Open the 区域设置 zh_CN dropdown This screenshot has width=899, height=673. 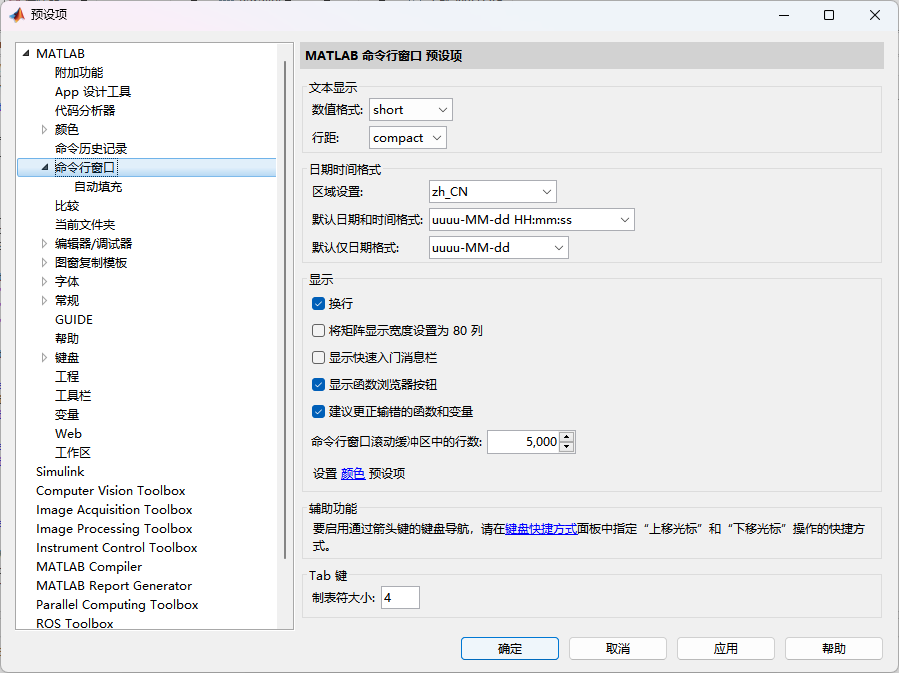[x=493, y=191]
